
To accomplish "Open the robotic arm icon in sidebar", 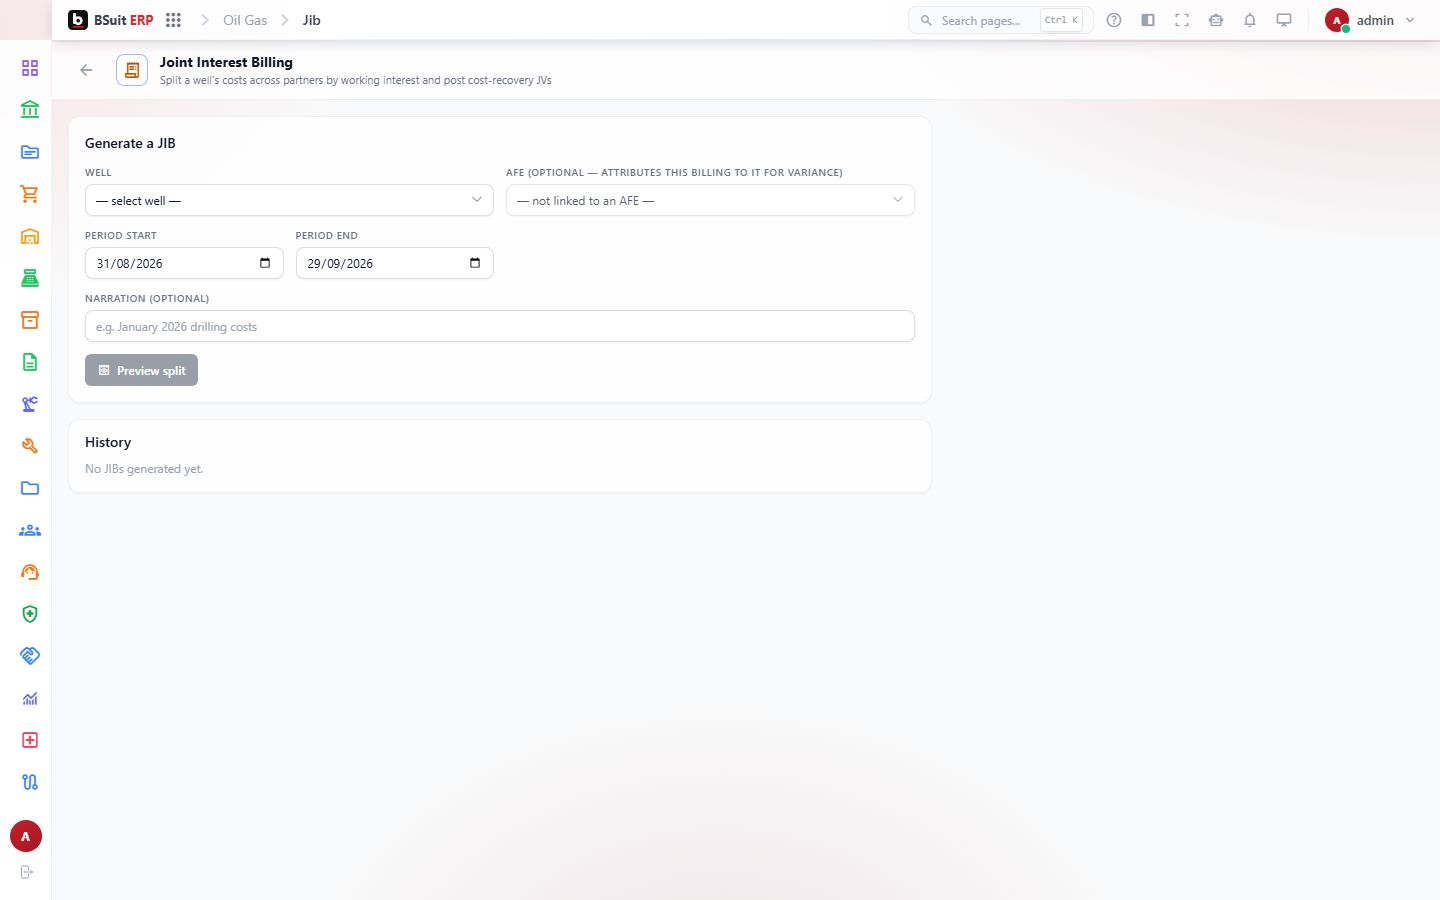I will point(30,404).
